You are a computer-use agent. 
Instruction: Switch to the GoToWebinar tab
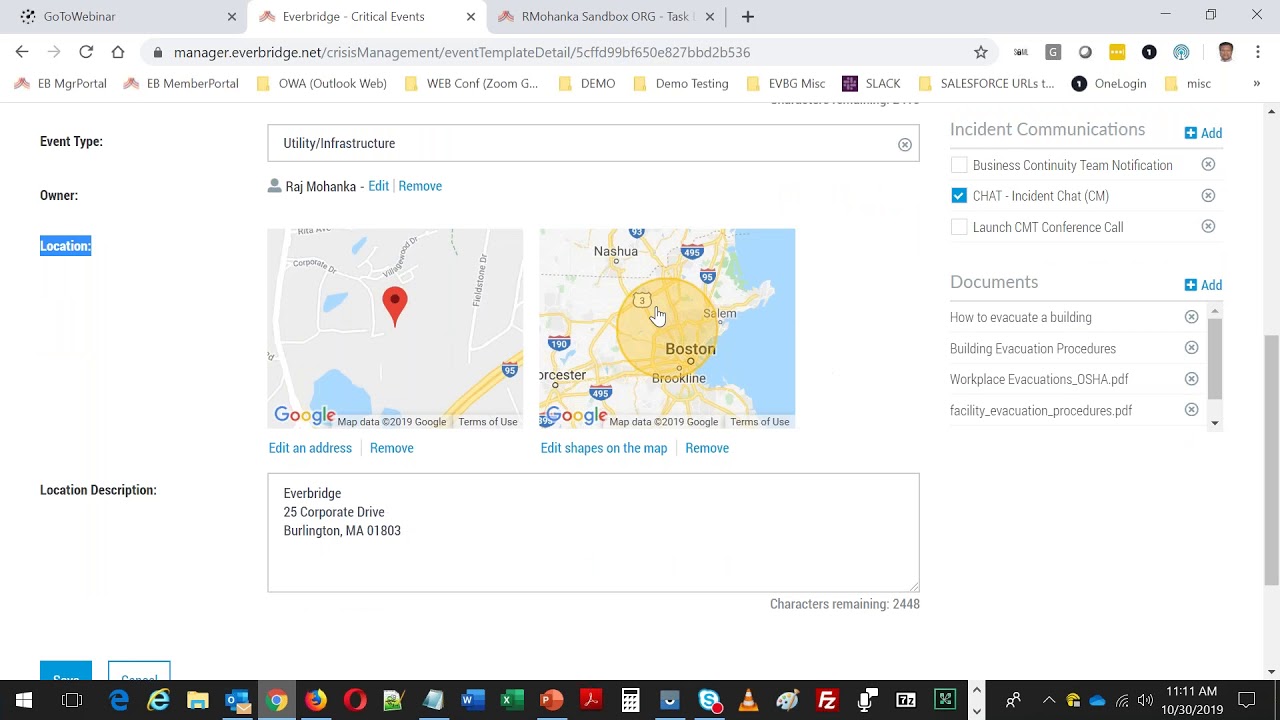[123, 17]
